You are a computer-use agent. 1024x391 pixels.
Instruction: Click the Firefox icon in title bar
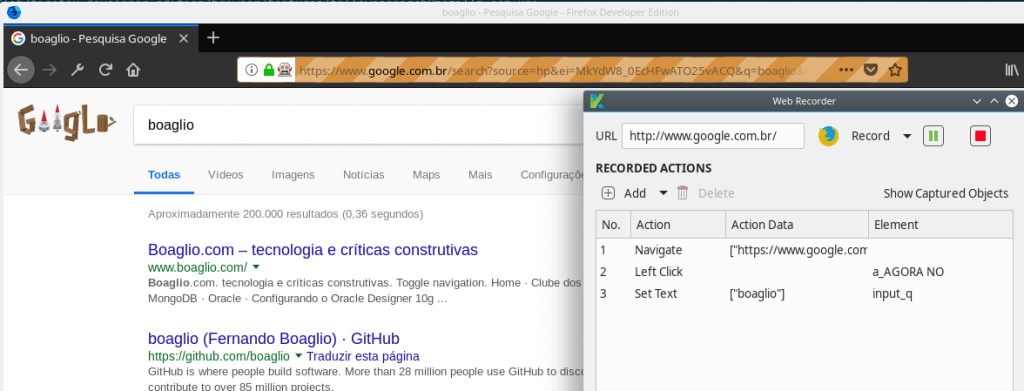[x=14, y=12]
